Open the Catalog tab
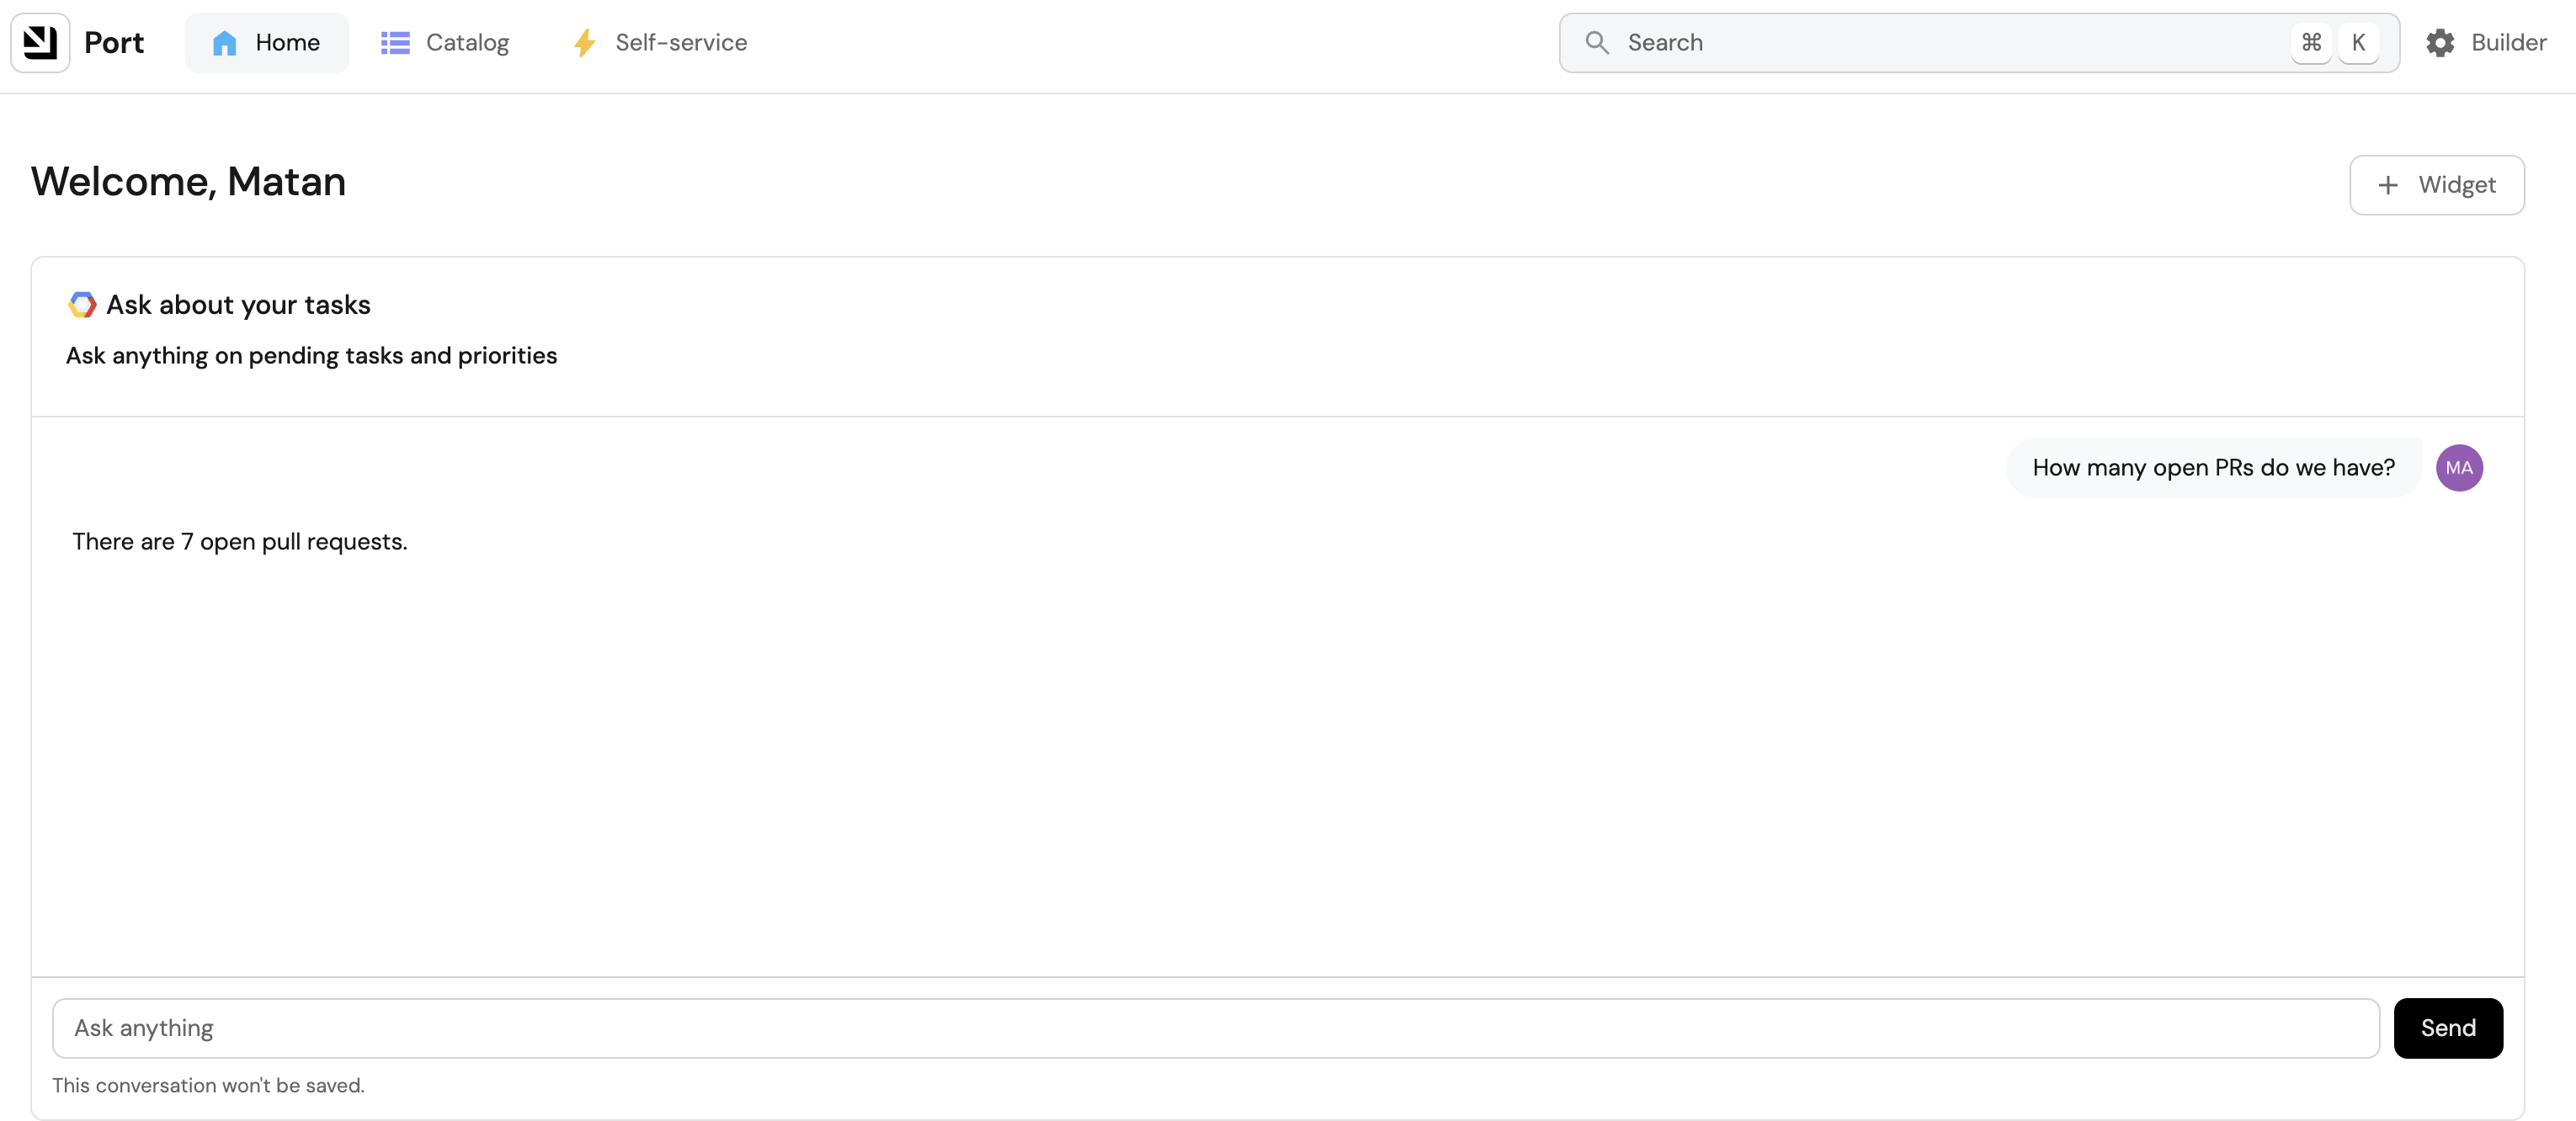The height and width of the screenshot is (1121, 2576). (446, 43)
